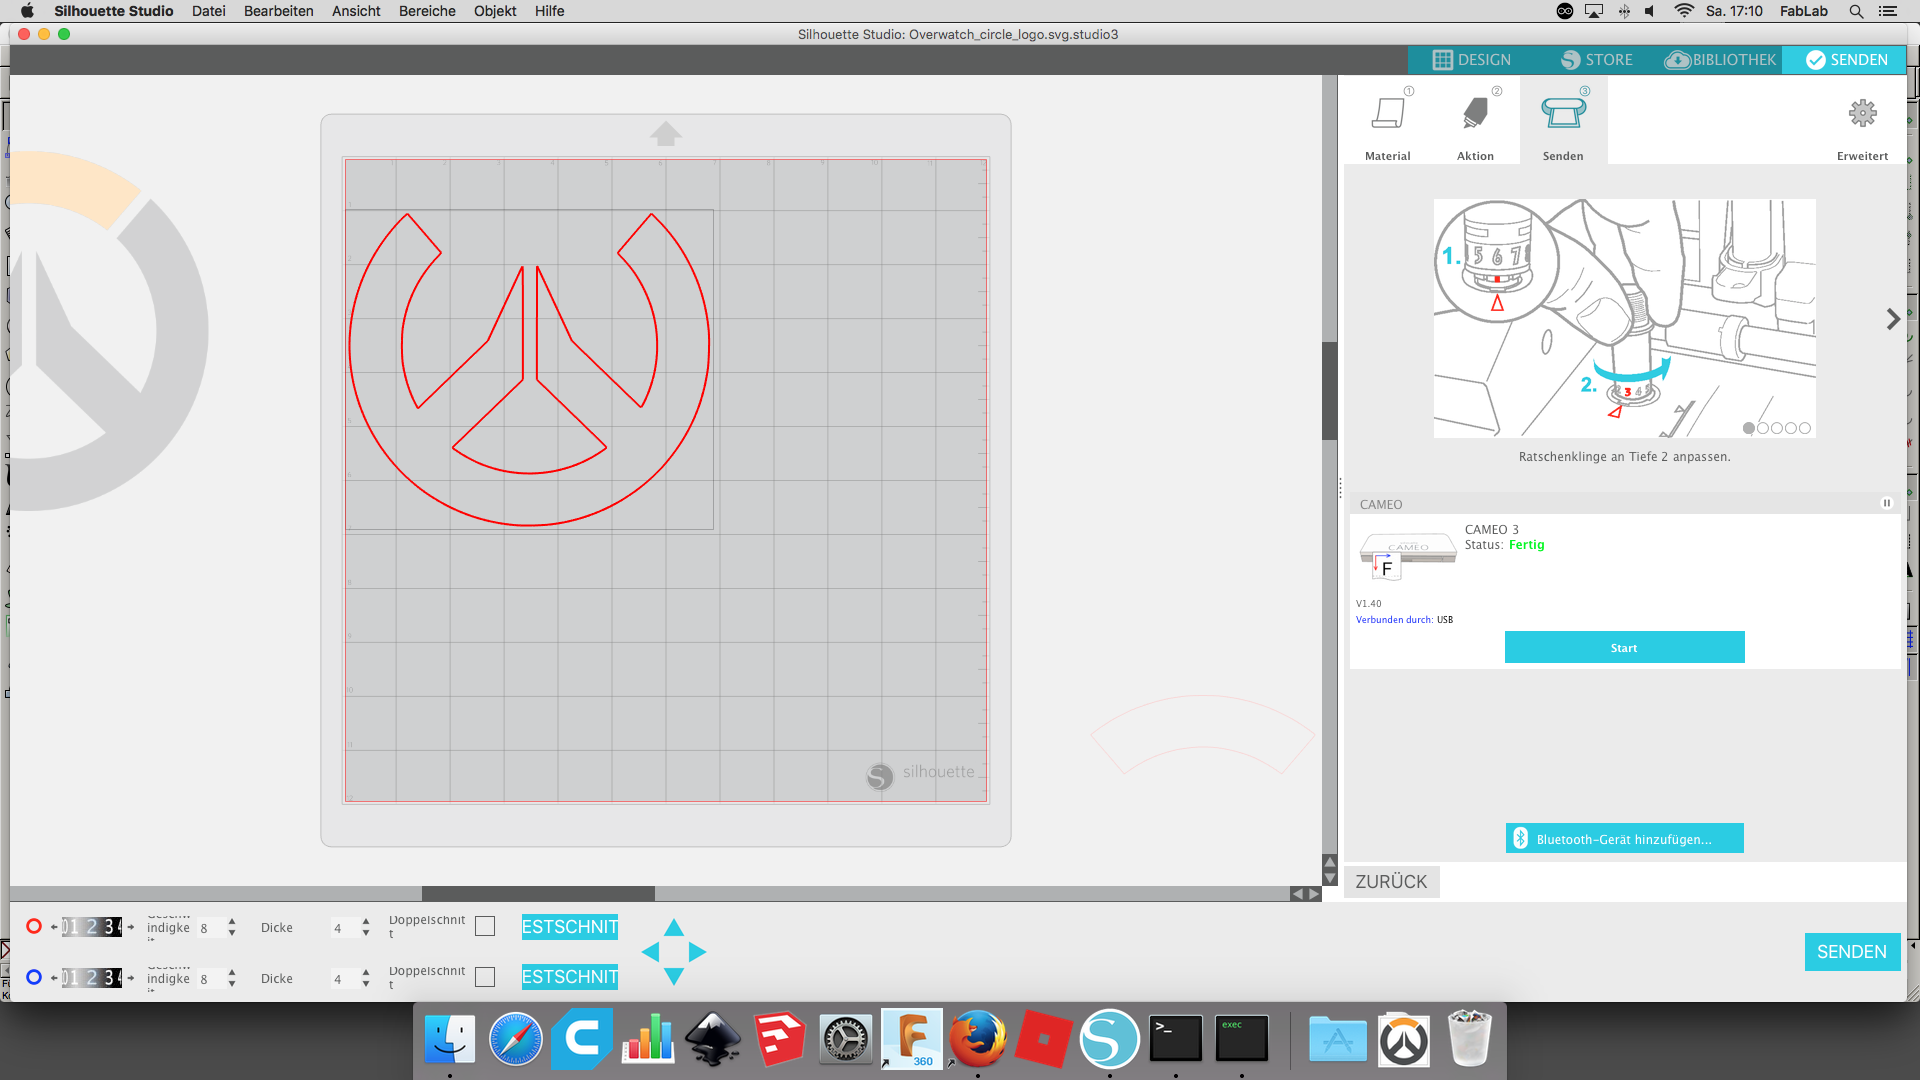Open Spotlight search in menu bar
1920x1080 pixels.
[1856, 11]
